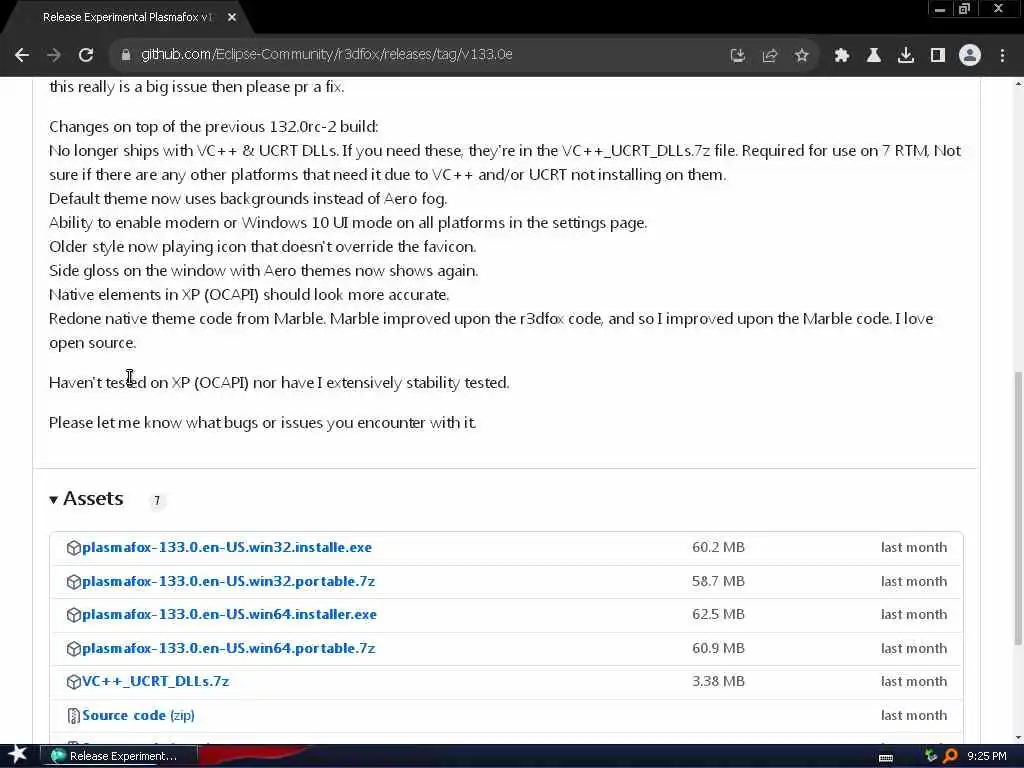Click the 9:25 PM taskbar clock
Screen dimensions: 1024x768
(987, 756)
